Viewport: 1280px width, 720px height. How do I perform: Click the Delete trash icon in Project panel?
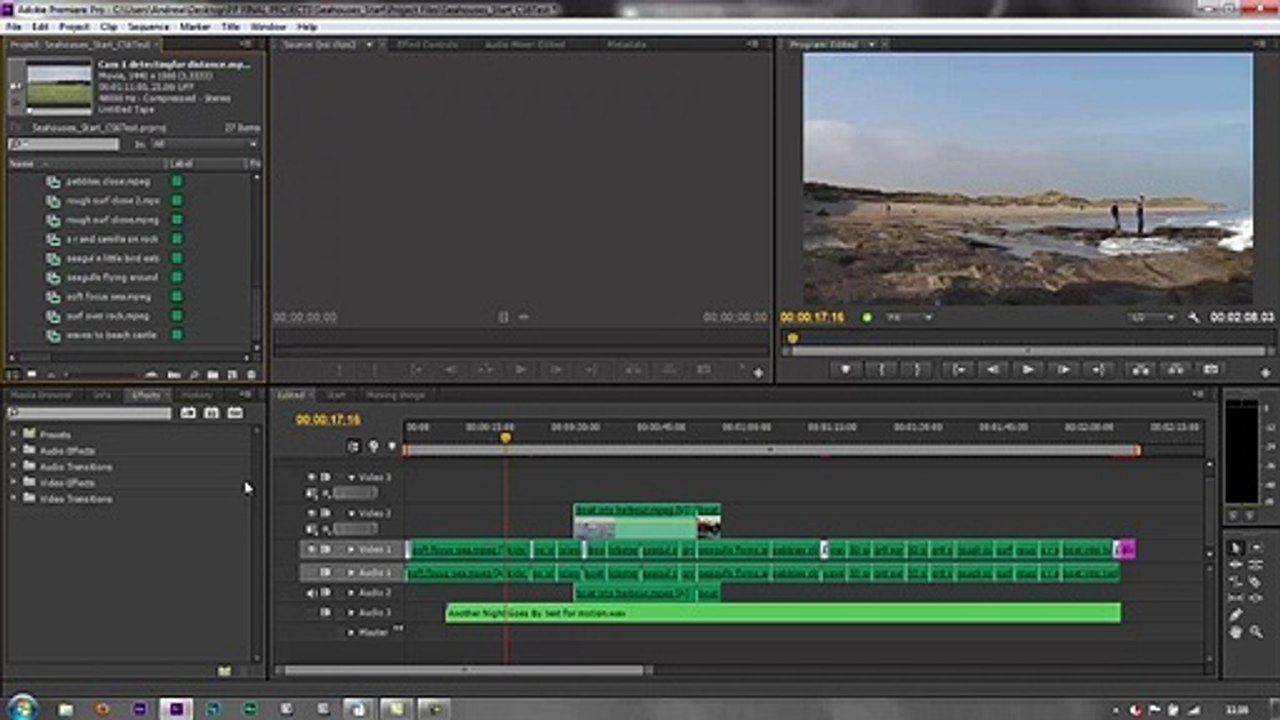[x=250, y=375]
